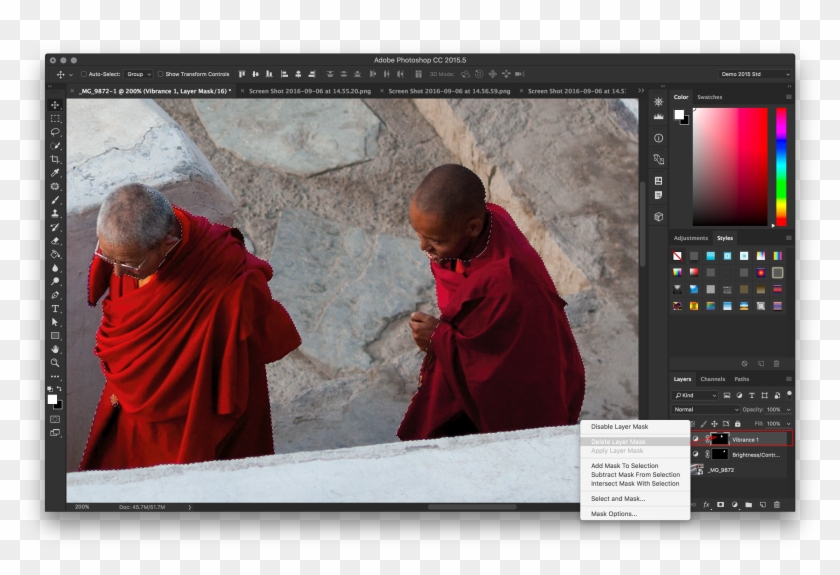
Task: Open the tool preset picker arrow
Action: click(70, 74)
